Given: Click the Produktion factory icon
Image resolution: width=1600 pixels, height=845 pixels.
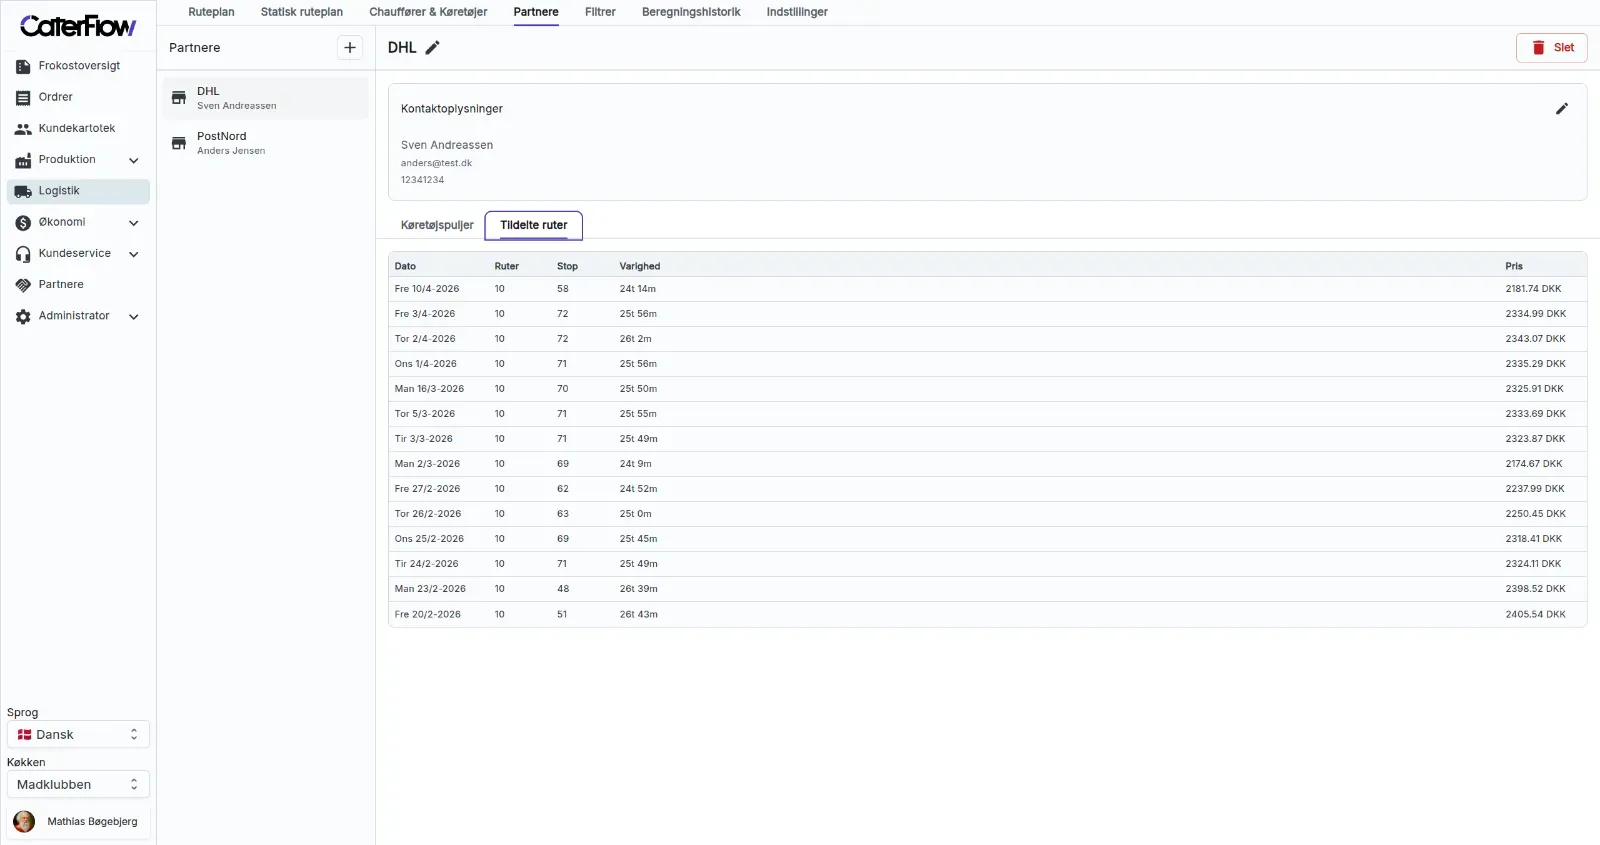Looking at the screenshot, I should click(23, 161).
